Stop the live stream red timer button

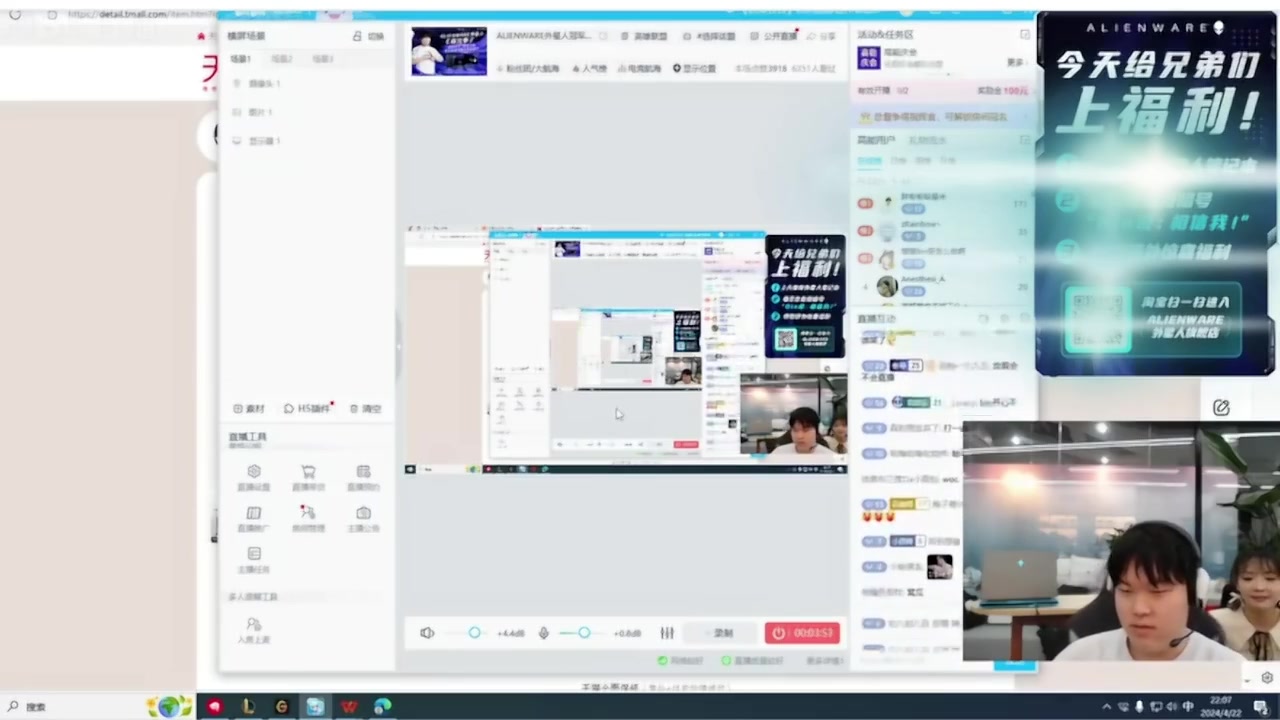click(x=802, y=633)
